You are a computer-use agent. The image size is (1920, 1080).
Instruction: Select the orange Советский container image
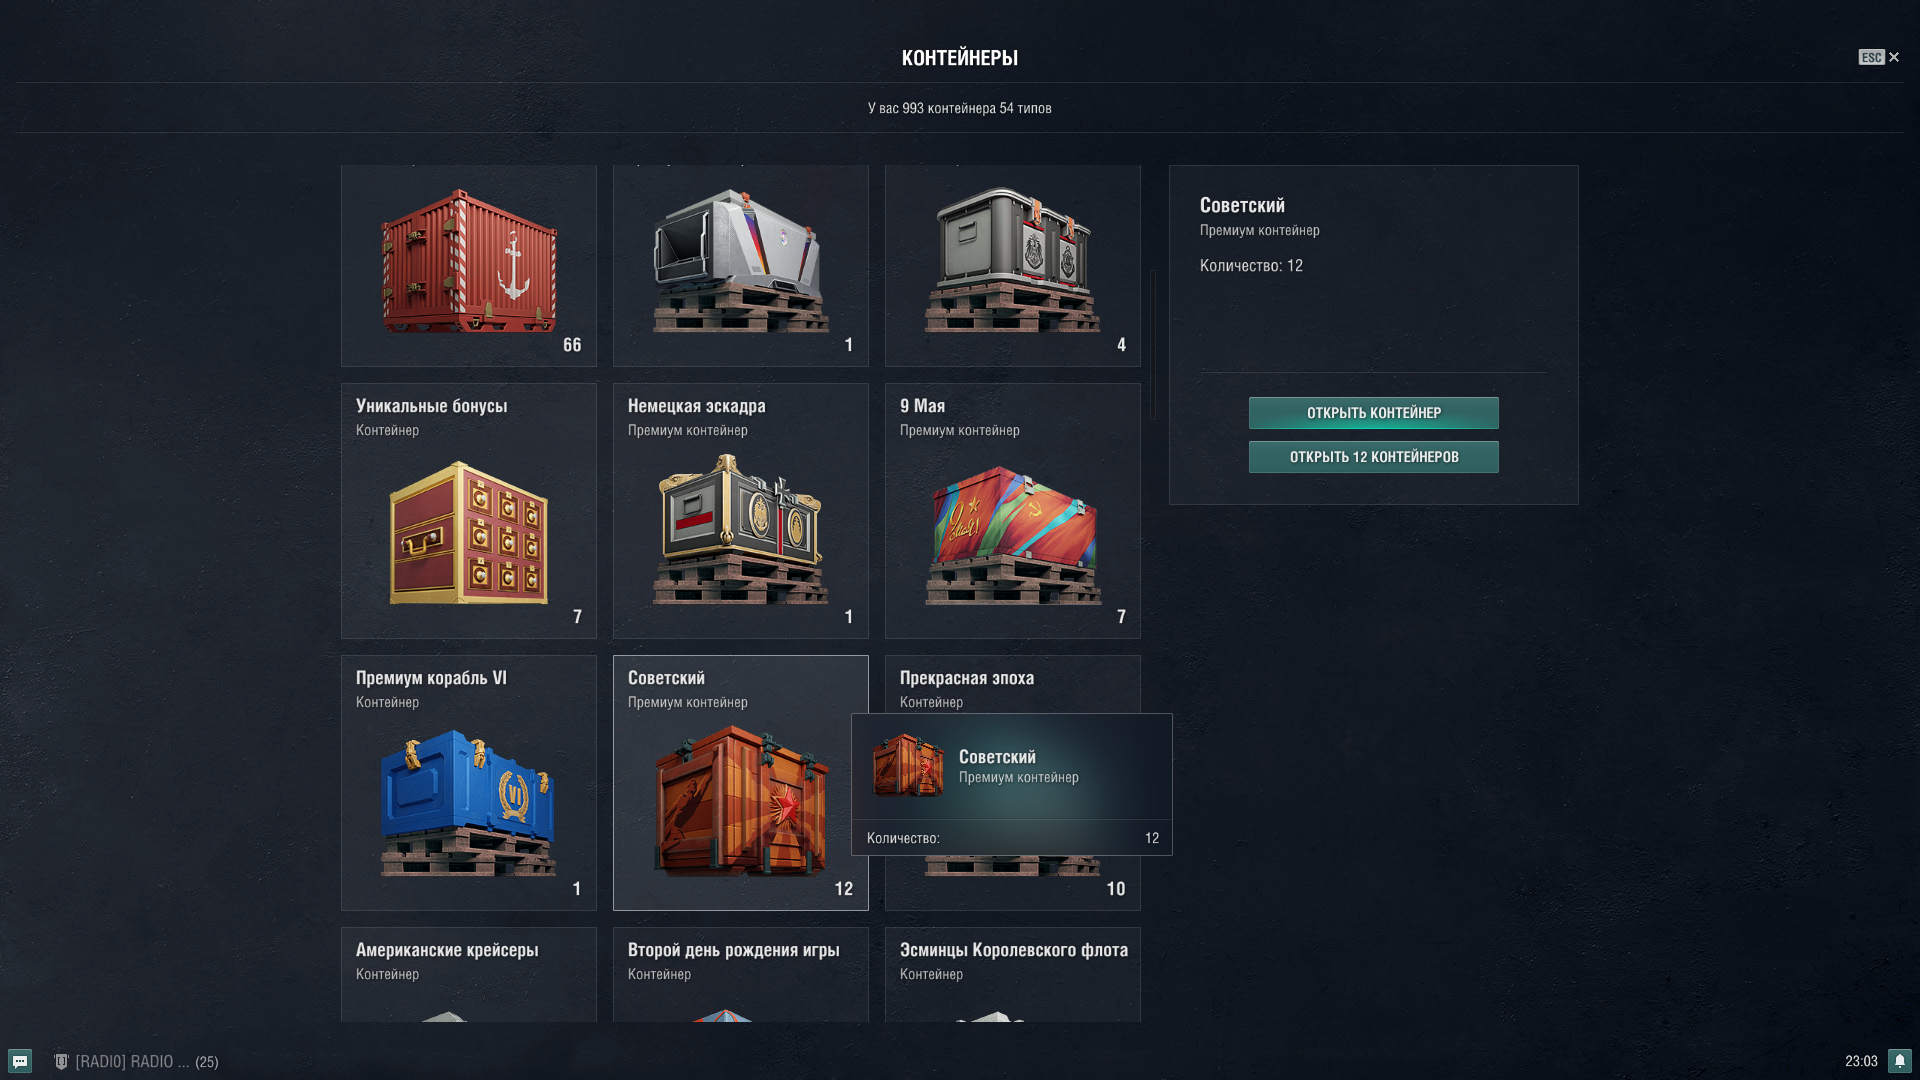(741, 800)
